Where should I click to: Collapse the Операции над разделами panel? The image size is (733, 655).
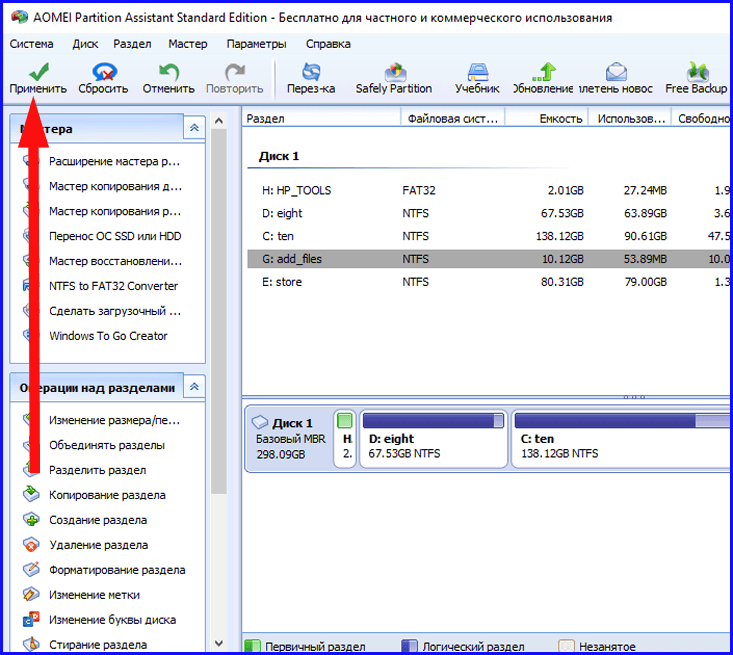point(194,387)
